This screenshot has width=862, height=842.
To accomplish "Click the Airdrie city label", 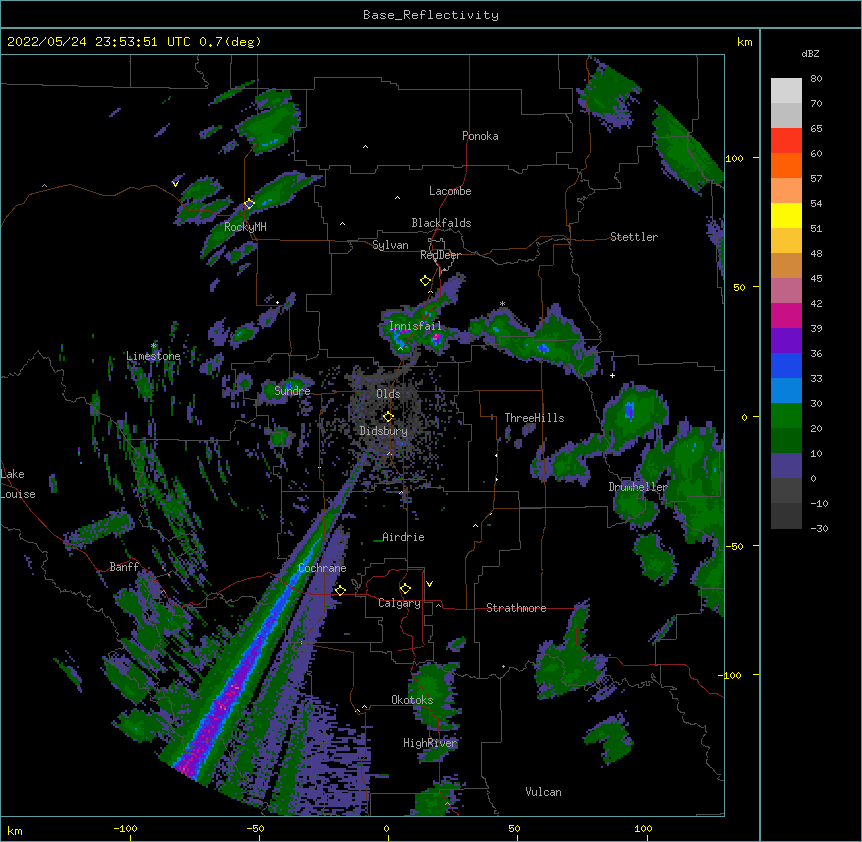I will 404,537.
